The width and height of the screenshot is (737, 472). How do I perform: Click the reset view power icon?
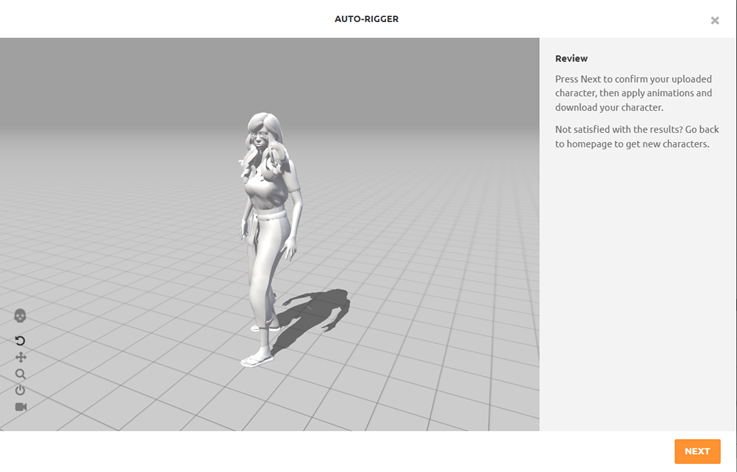pyautogui.click(x=20, y=390)
